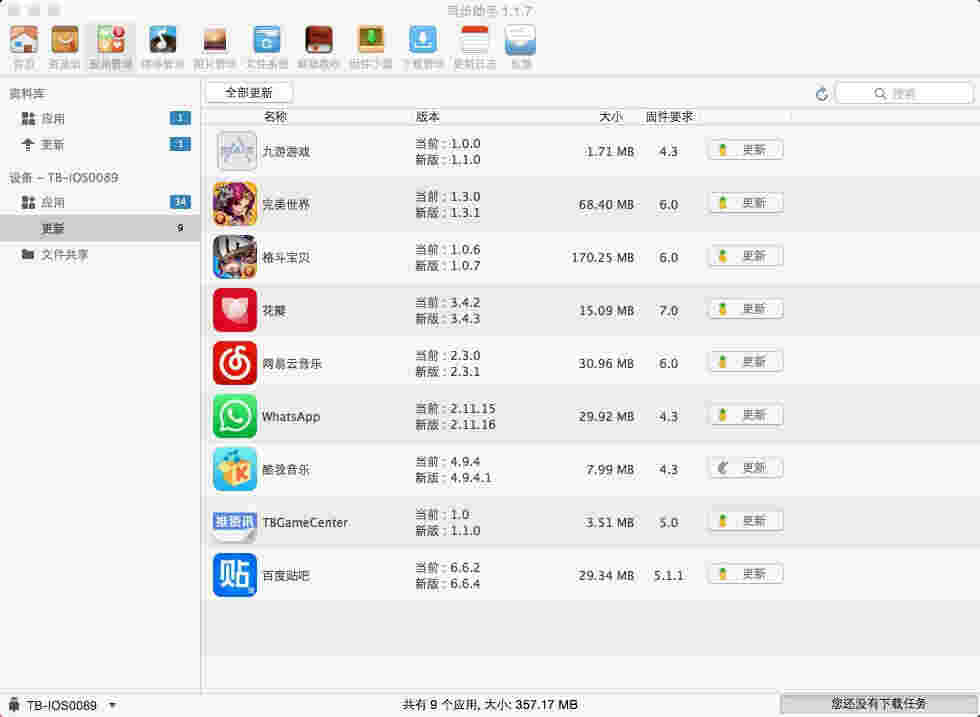Open download tasks button at bottom right
The height and width of the screenshot is (717, 980).
tap(879, 704)
